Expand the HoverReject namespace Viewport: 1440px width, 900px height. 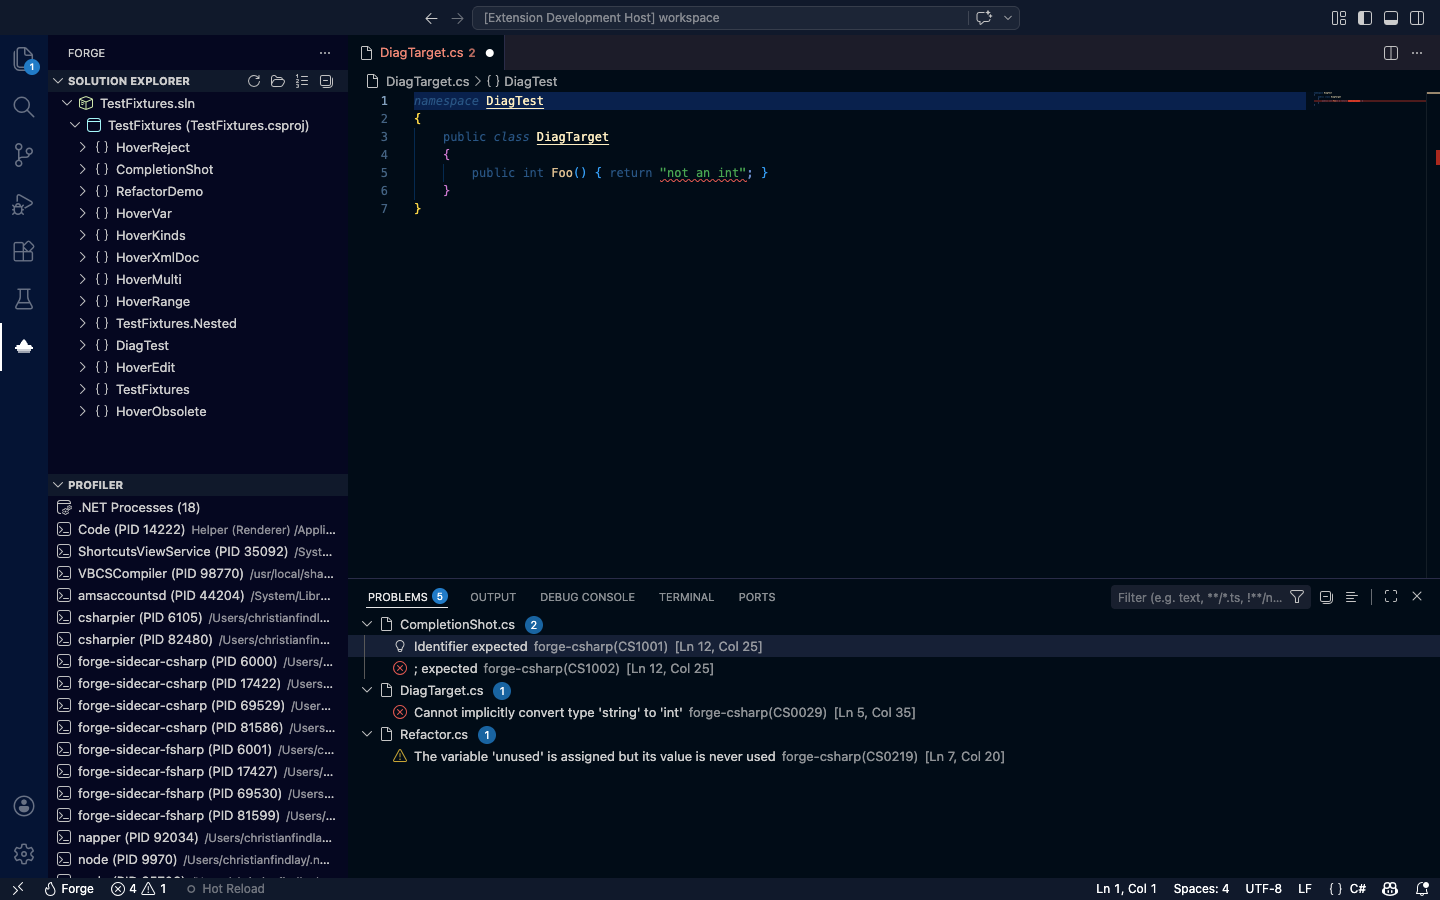point(83,147)
